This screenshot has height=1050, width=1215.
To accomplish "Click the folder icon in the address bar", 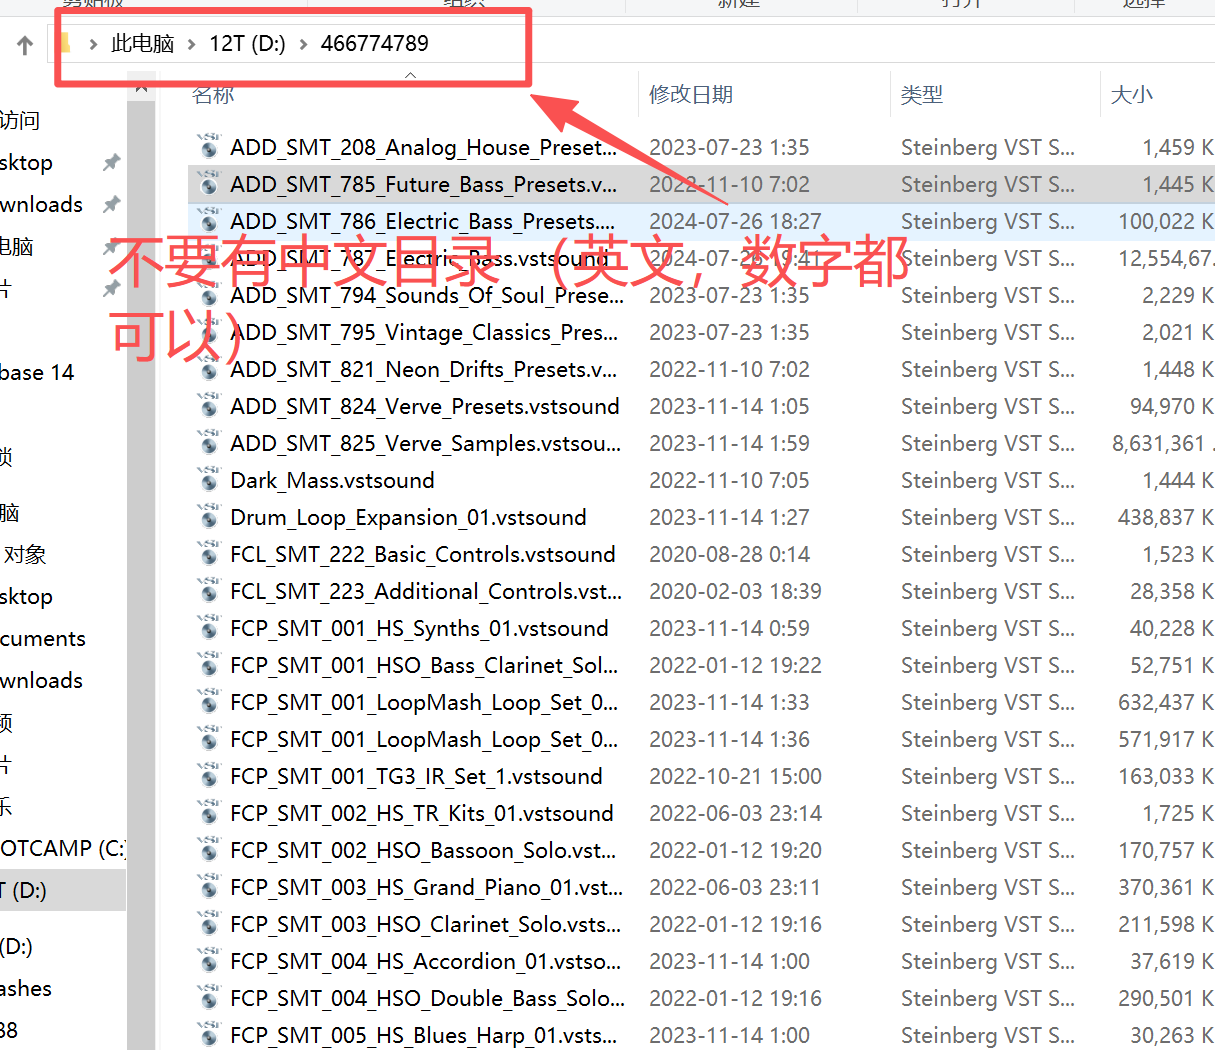I will [66, 43].
